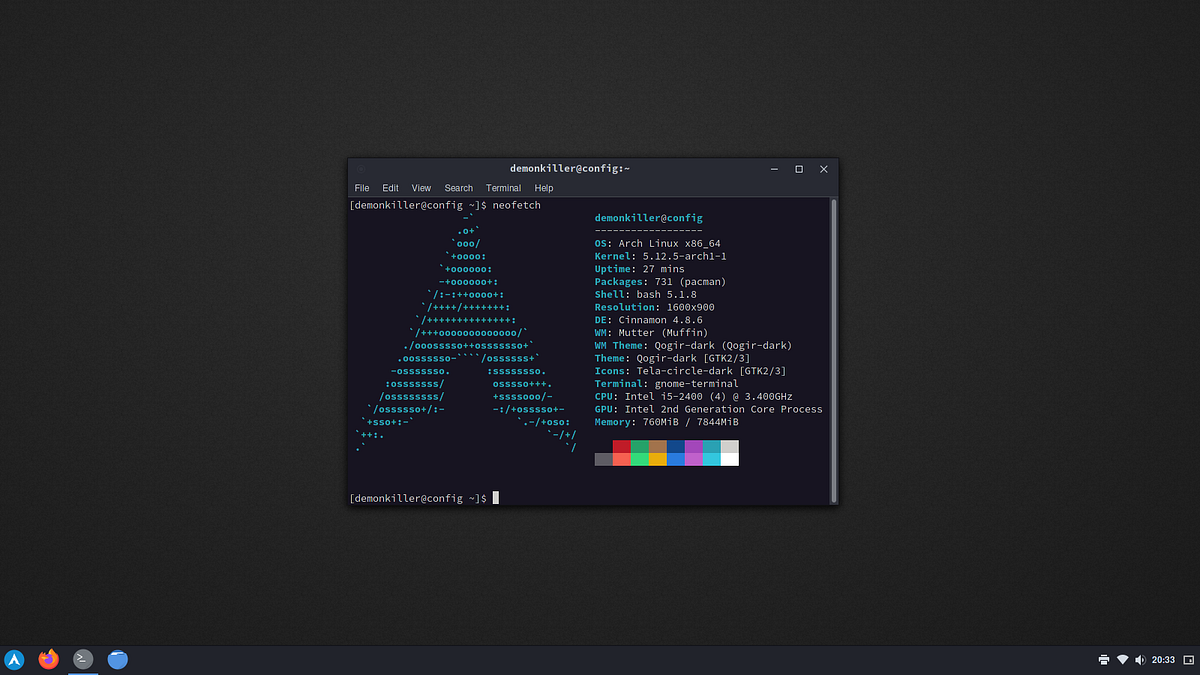Viewport: 1200px width, 675px height.
Task: Open the Edit menu
Action: (x=390, y=187)
